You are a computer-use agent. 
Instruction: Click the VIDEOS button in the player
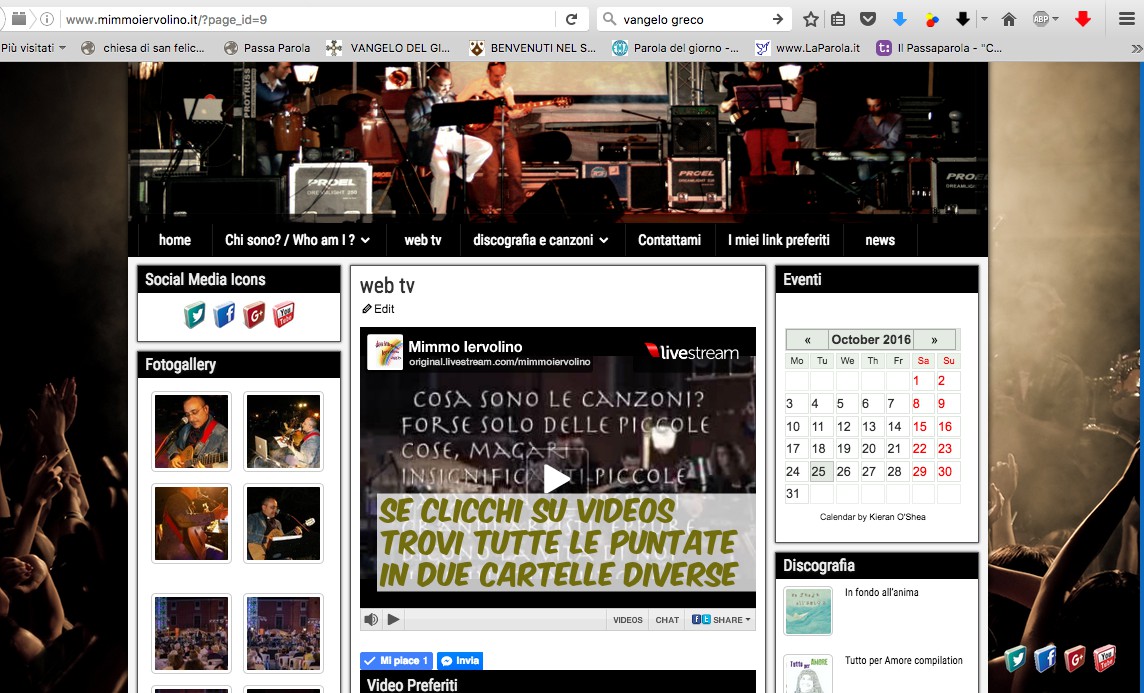(627, 620)
